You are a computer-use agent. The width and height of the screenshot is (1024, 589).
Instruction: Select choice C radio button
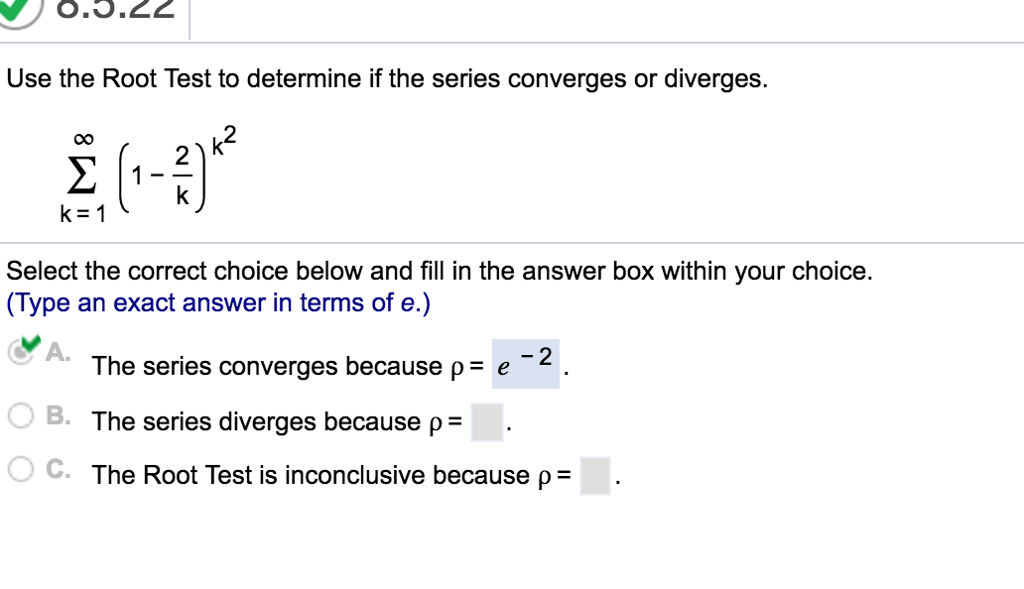coord(20,468)
